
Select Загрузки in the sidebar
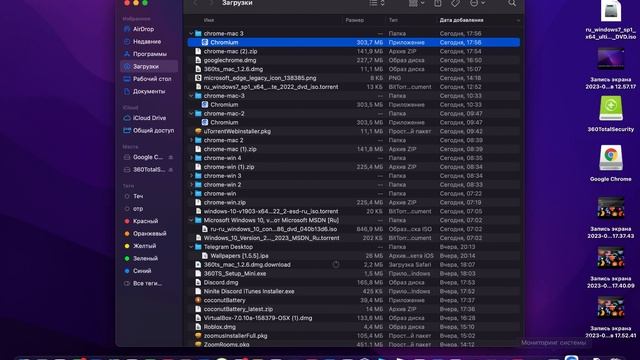[149, 67]
